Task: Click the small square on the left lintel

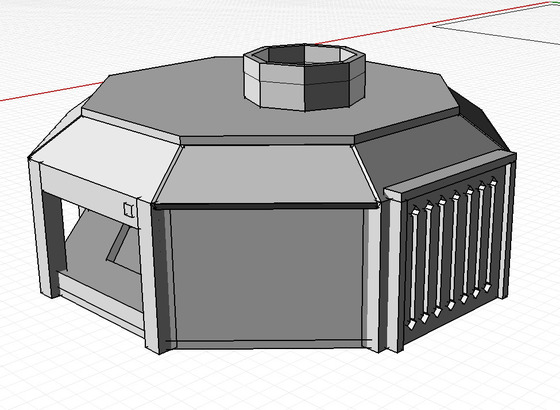Action: [129, 209]
